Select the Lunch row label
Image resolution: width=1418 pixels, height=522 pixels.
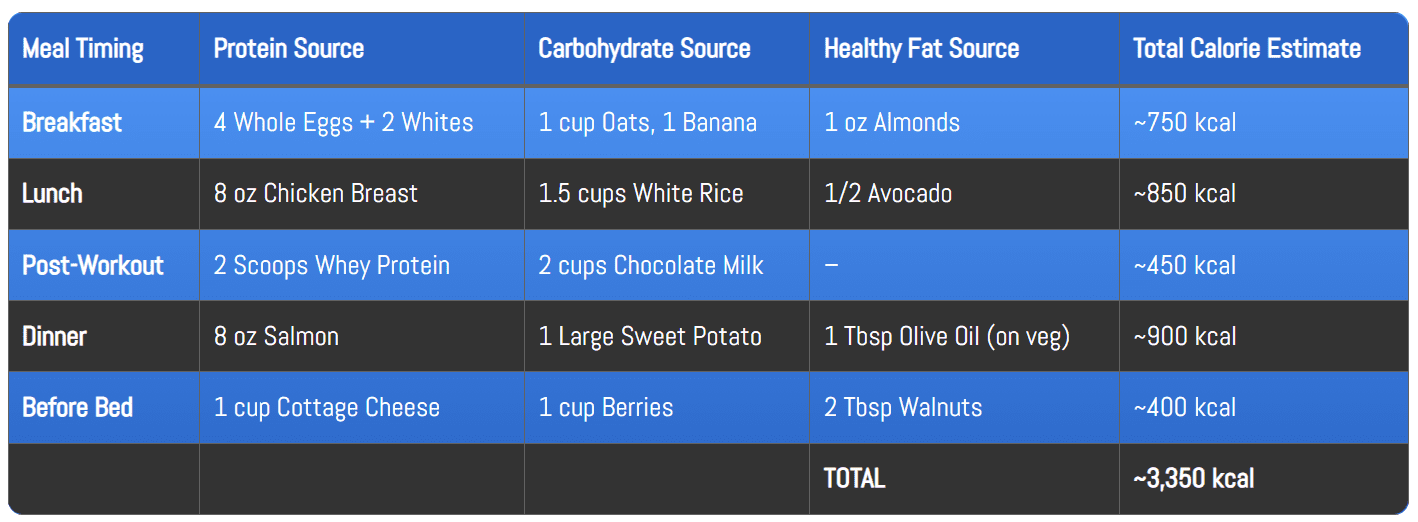[52, 194]
